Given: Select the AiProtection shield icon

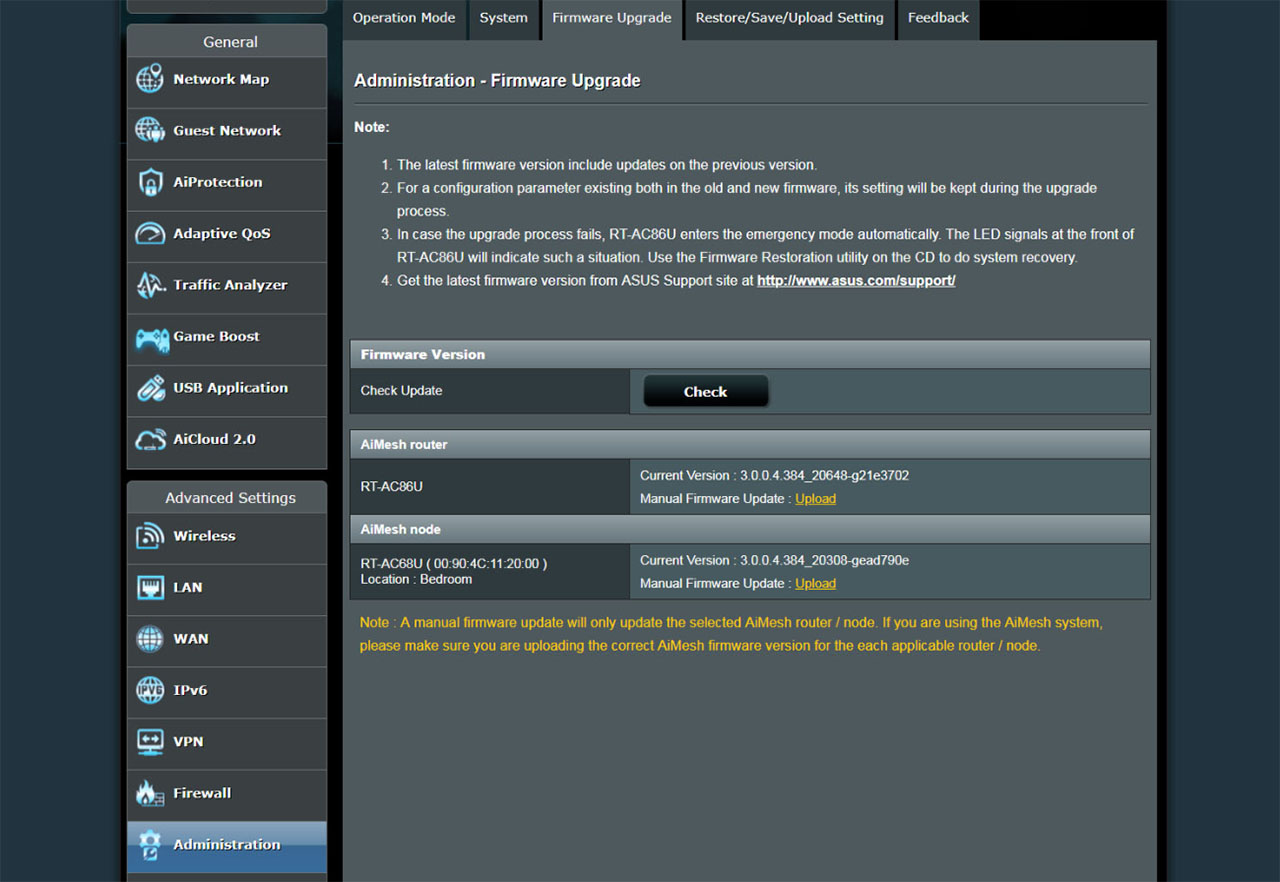Looking at the screenshot, I should coord(150,182).
